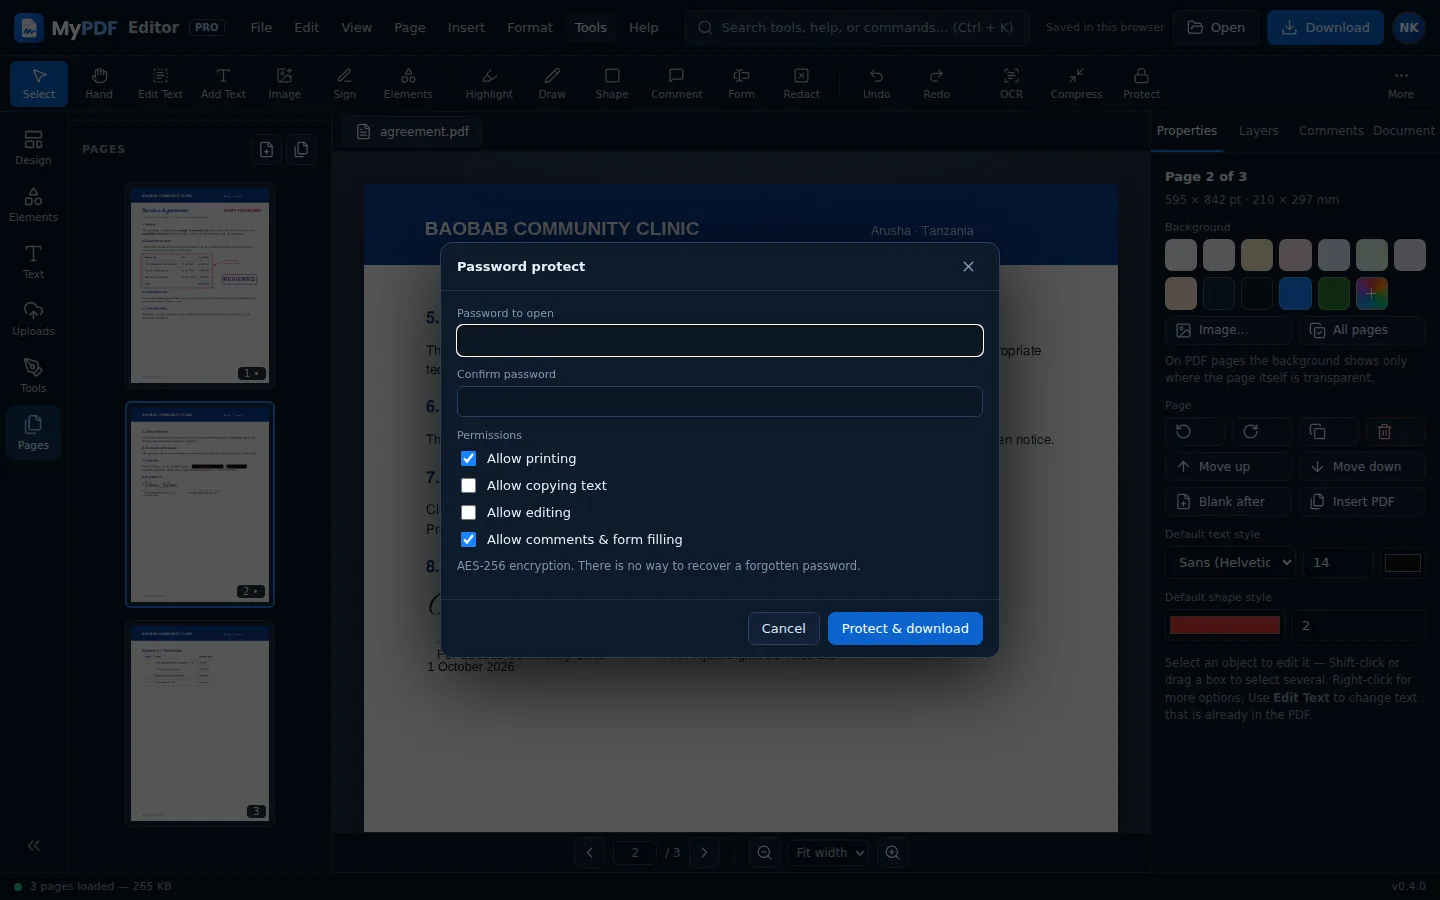Open the Protect tool in toolbar

tap(1141, 83)
